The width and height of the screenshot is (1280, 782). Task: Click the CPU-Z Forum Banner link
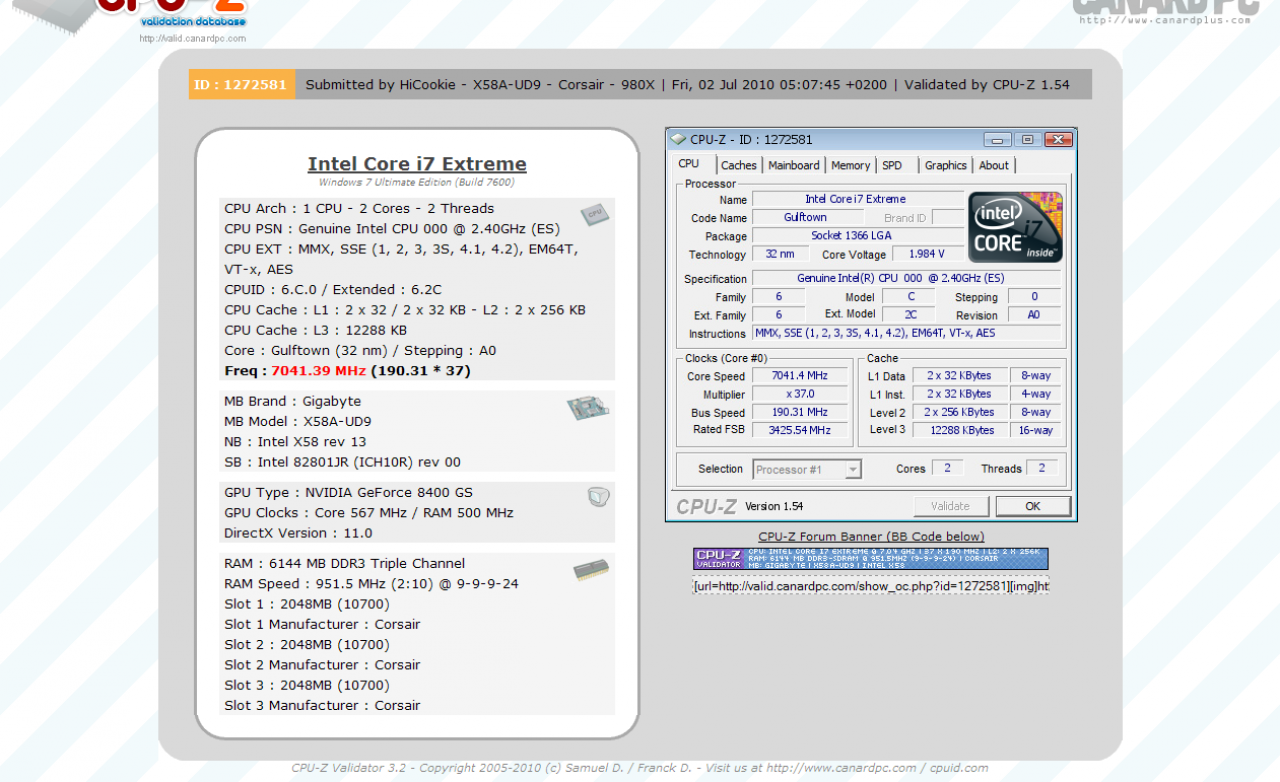click(x=871, y=537)
